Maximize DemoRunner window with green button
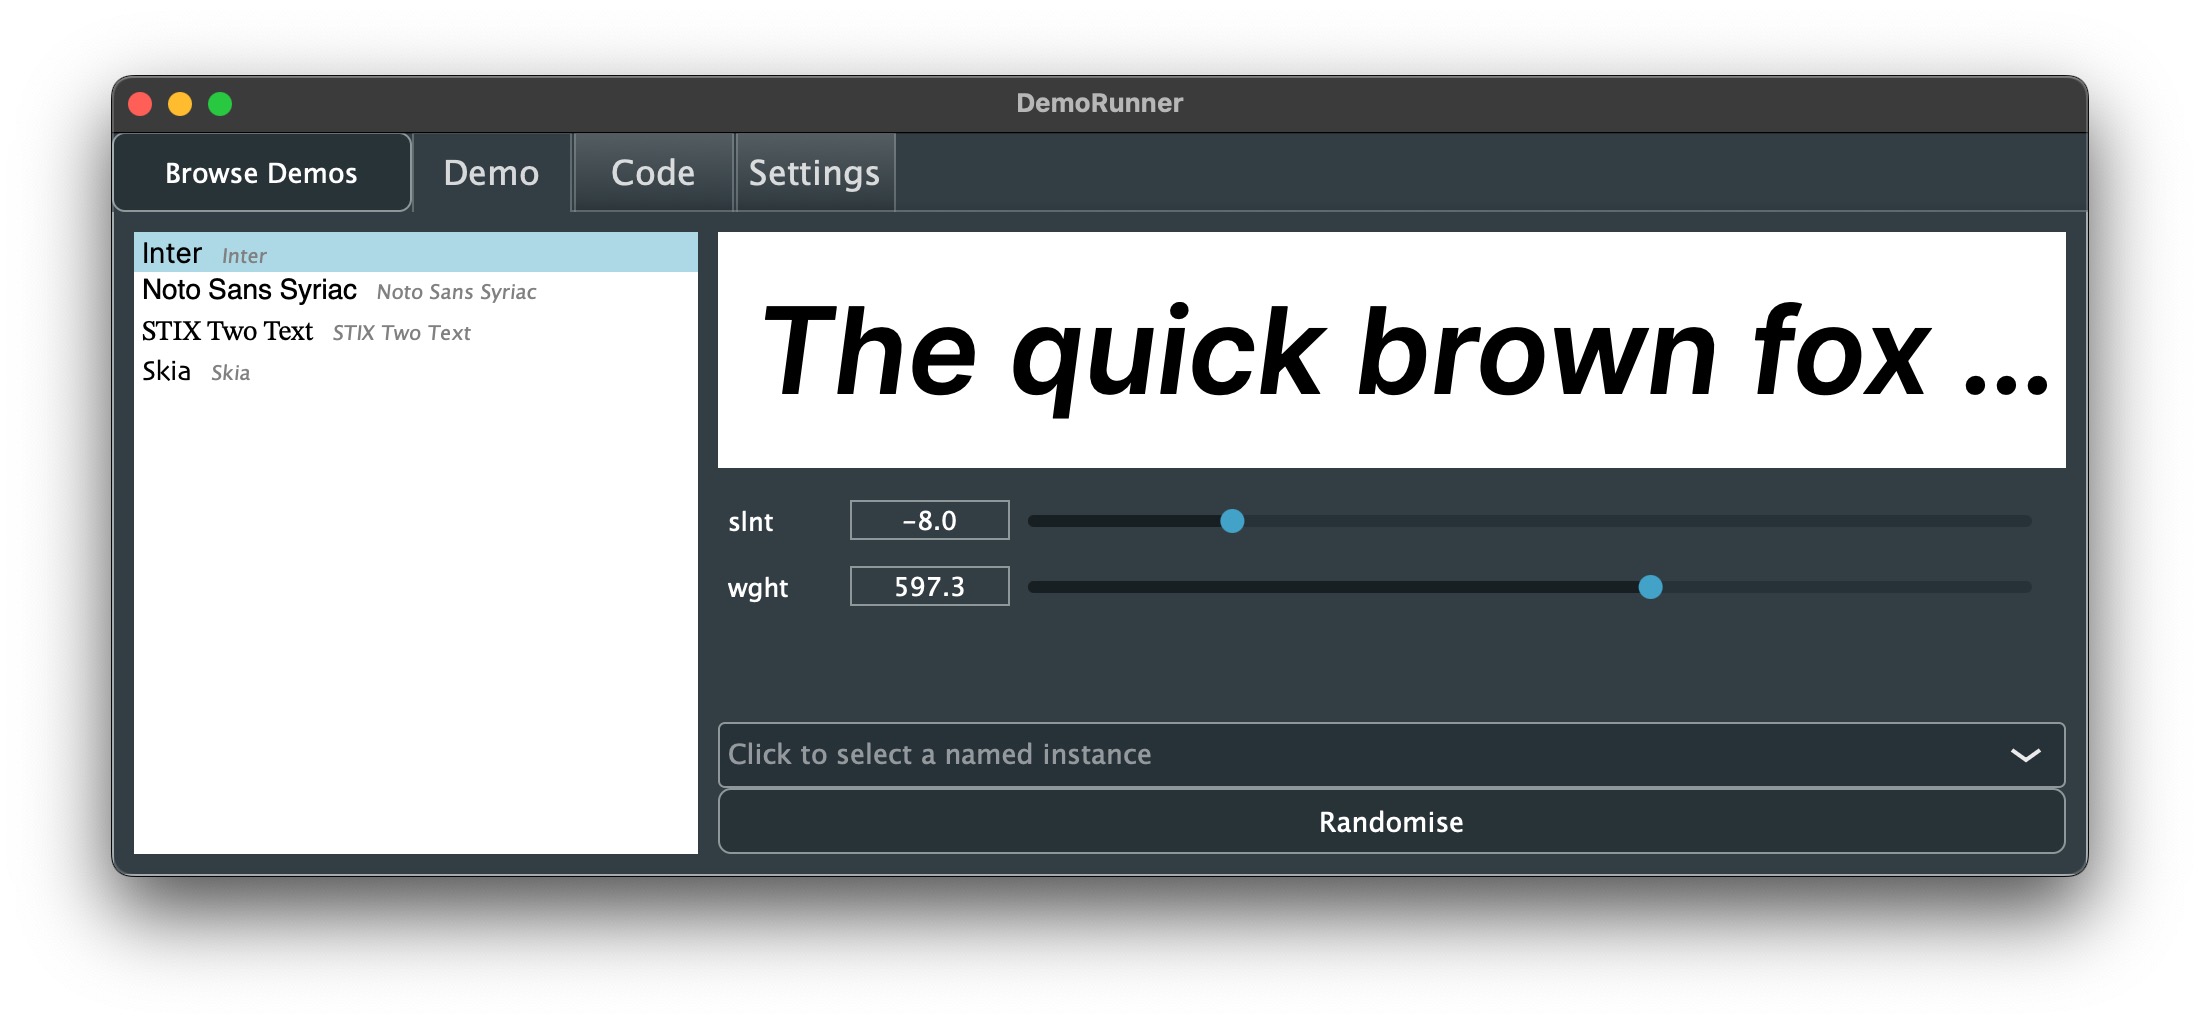 [x=220, y=104]
